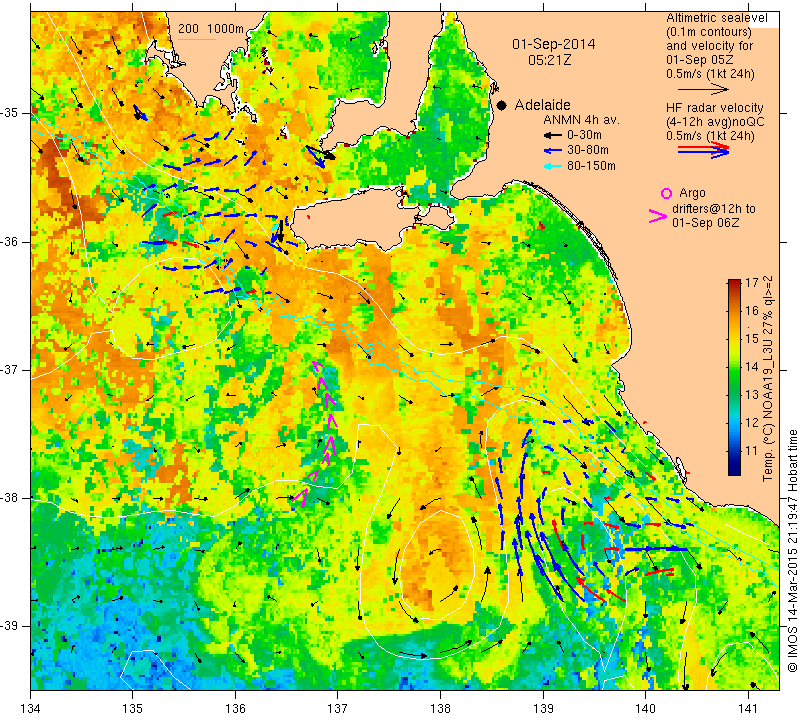Click the 140 longitude axis label

(x=645, y=709)
